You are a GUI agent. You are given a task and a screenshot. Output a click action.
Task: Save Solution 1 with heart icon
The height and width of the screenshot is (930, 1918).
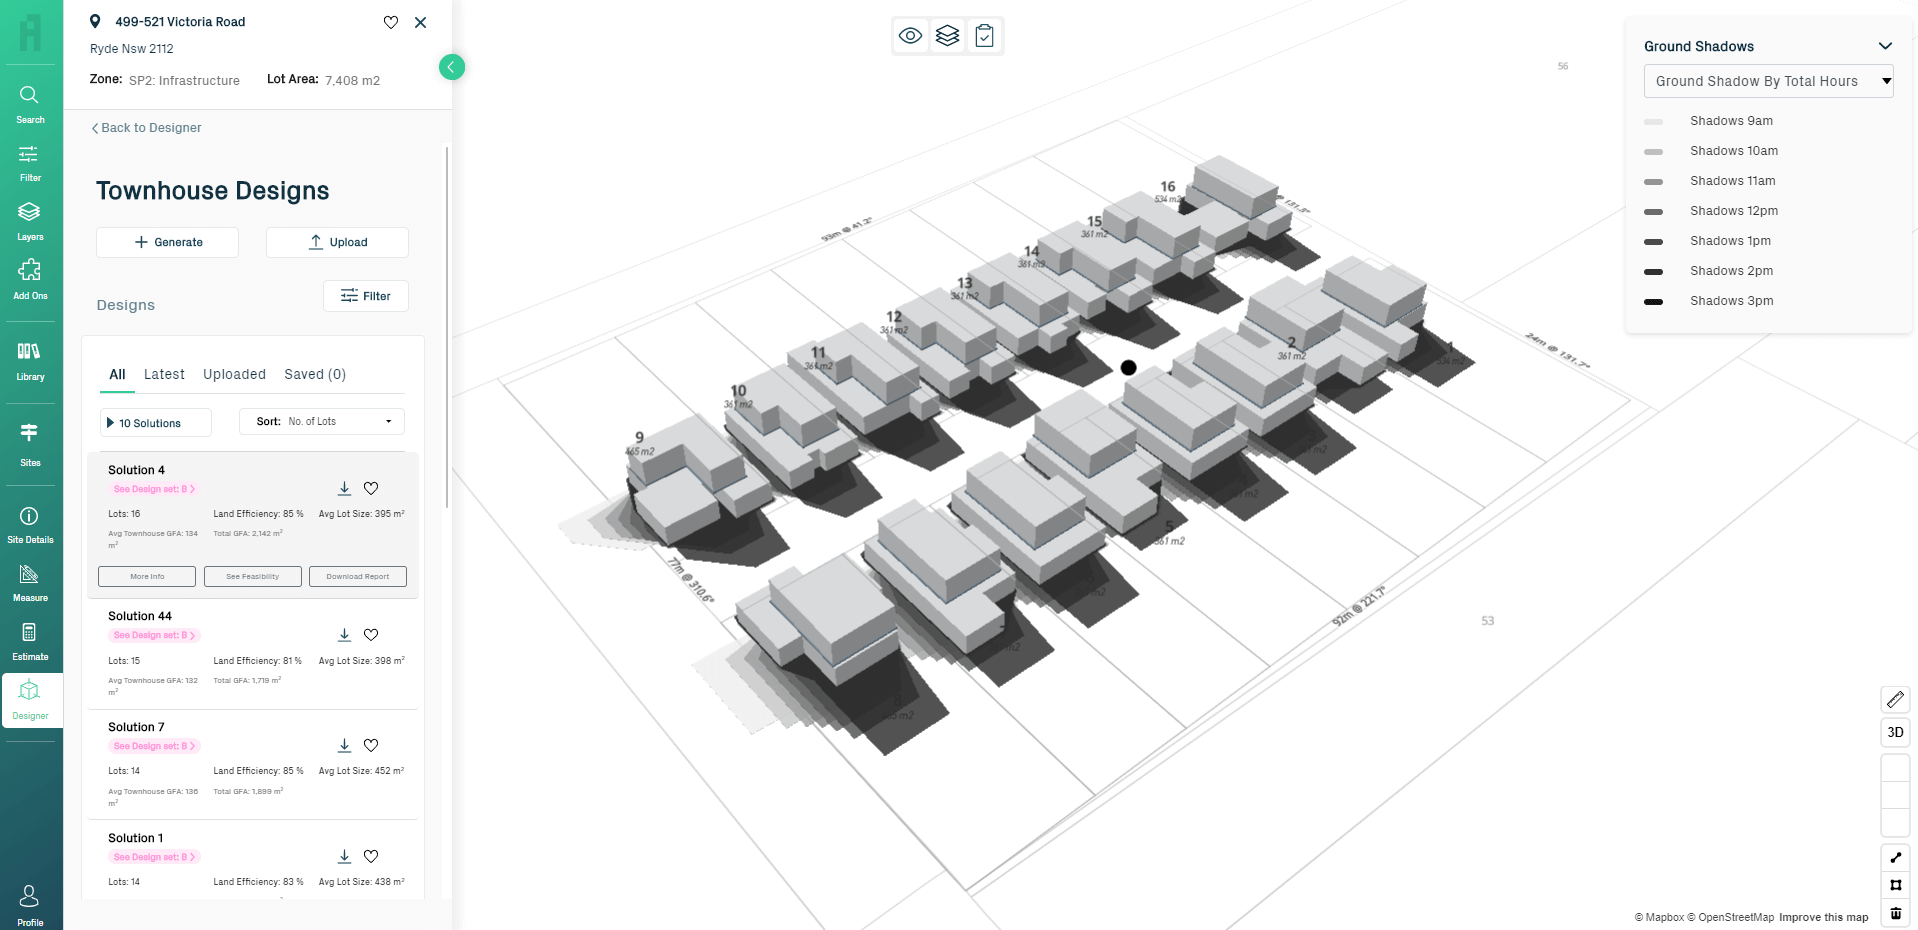pos(371,856)
